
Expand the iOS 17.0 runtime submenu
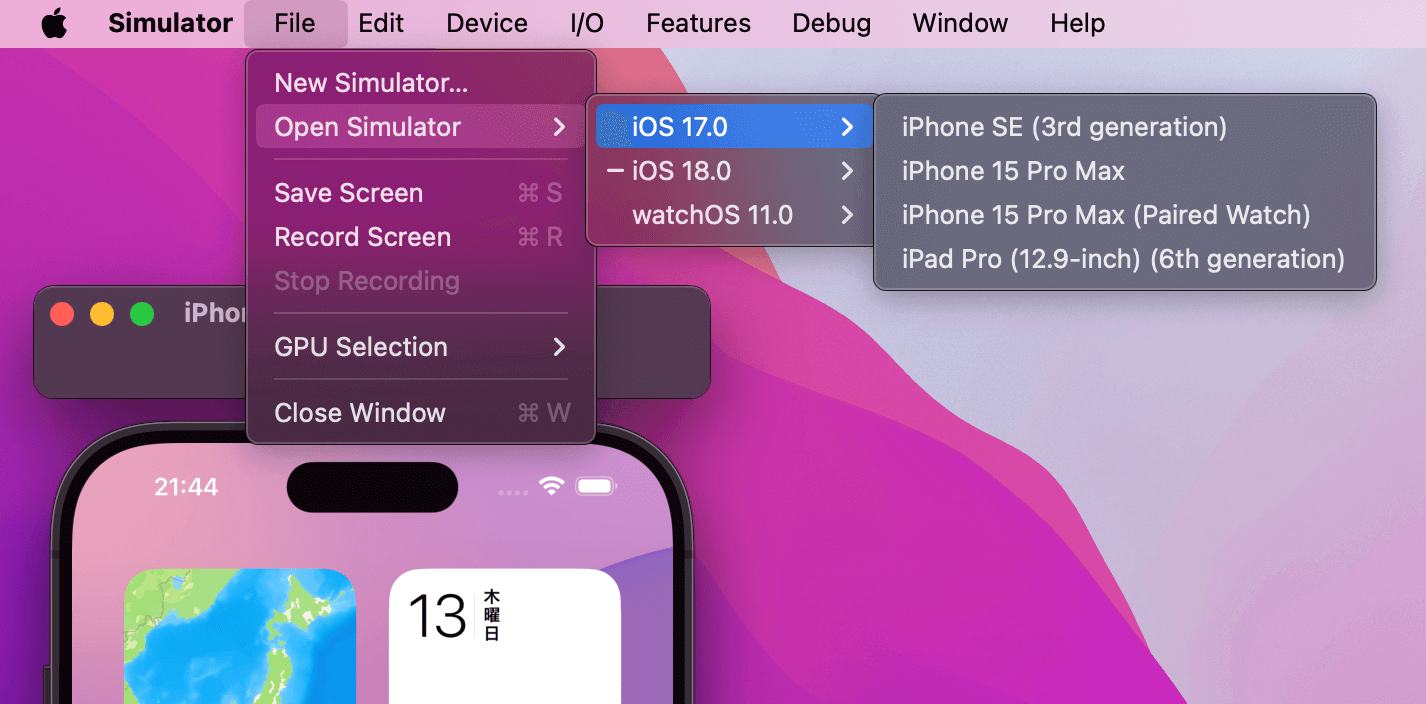[734, 127]
